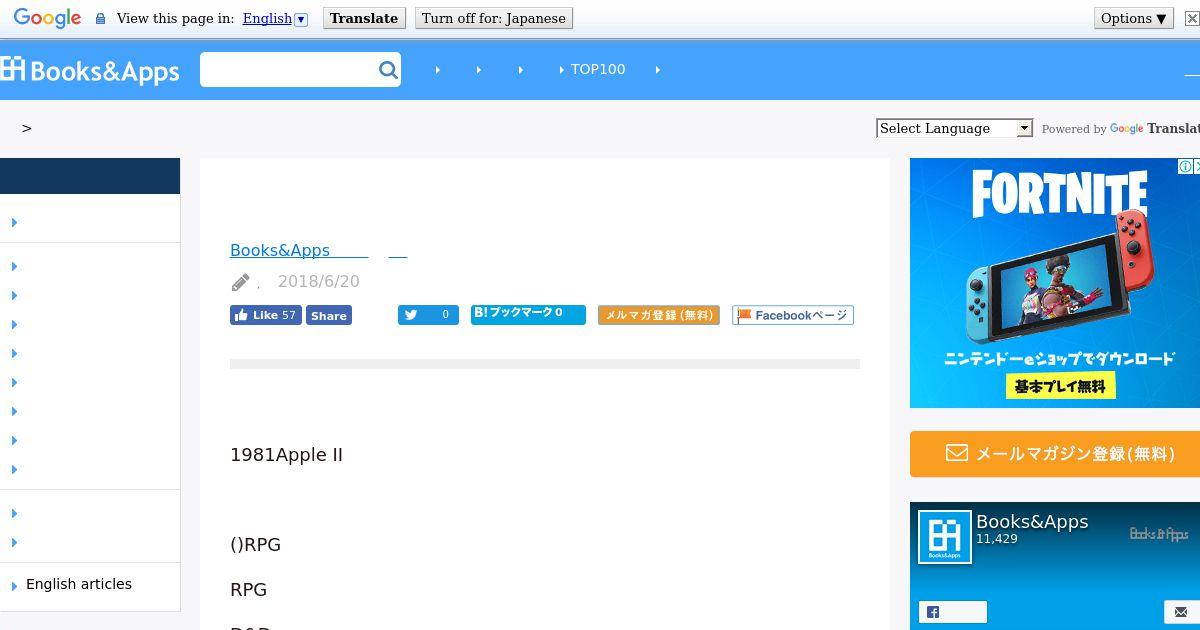The height and width of the screenshot is (630, 1200).
Task: Click the arrow beside English articles
Action: (x=14, y=586)
